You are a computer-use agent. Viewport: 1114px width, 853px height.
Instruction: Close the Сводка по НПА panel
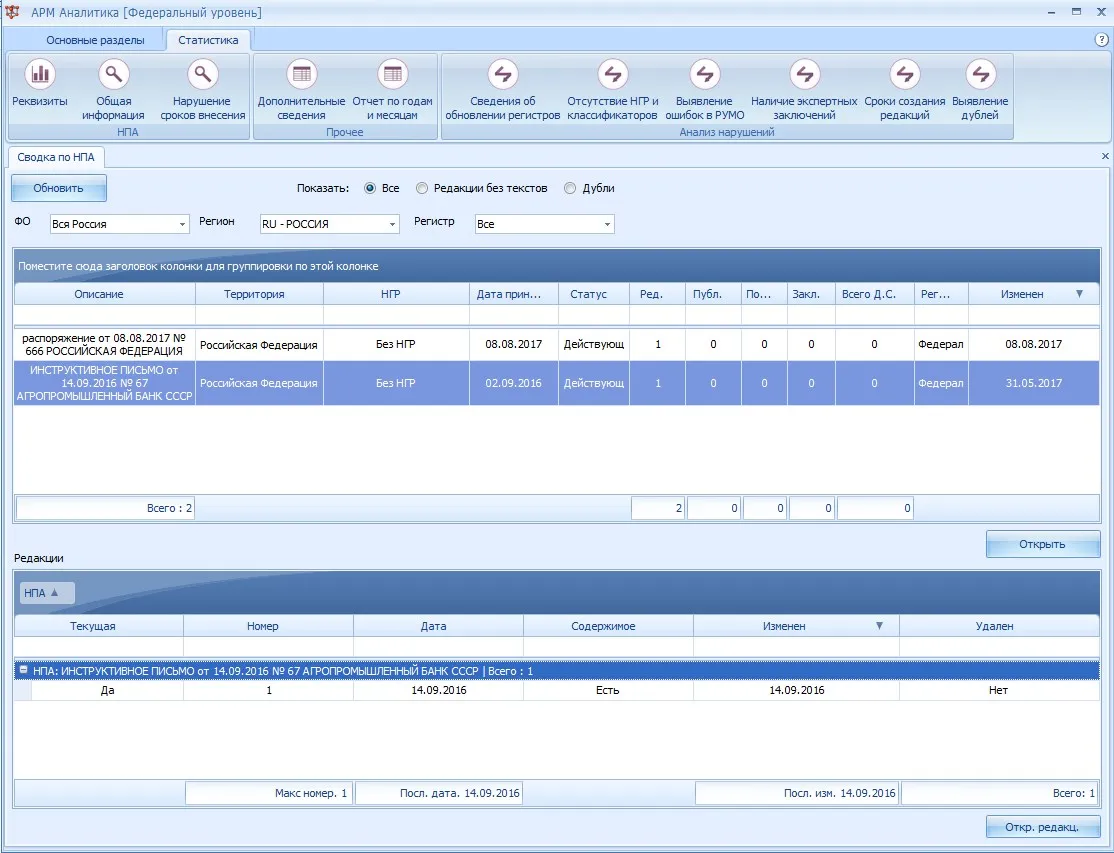(1105, 156)
